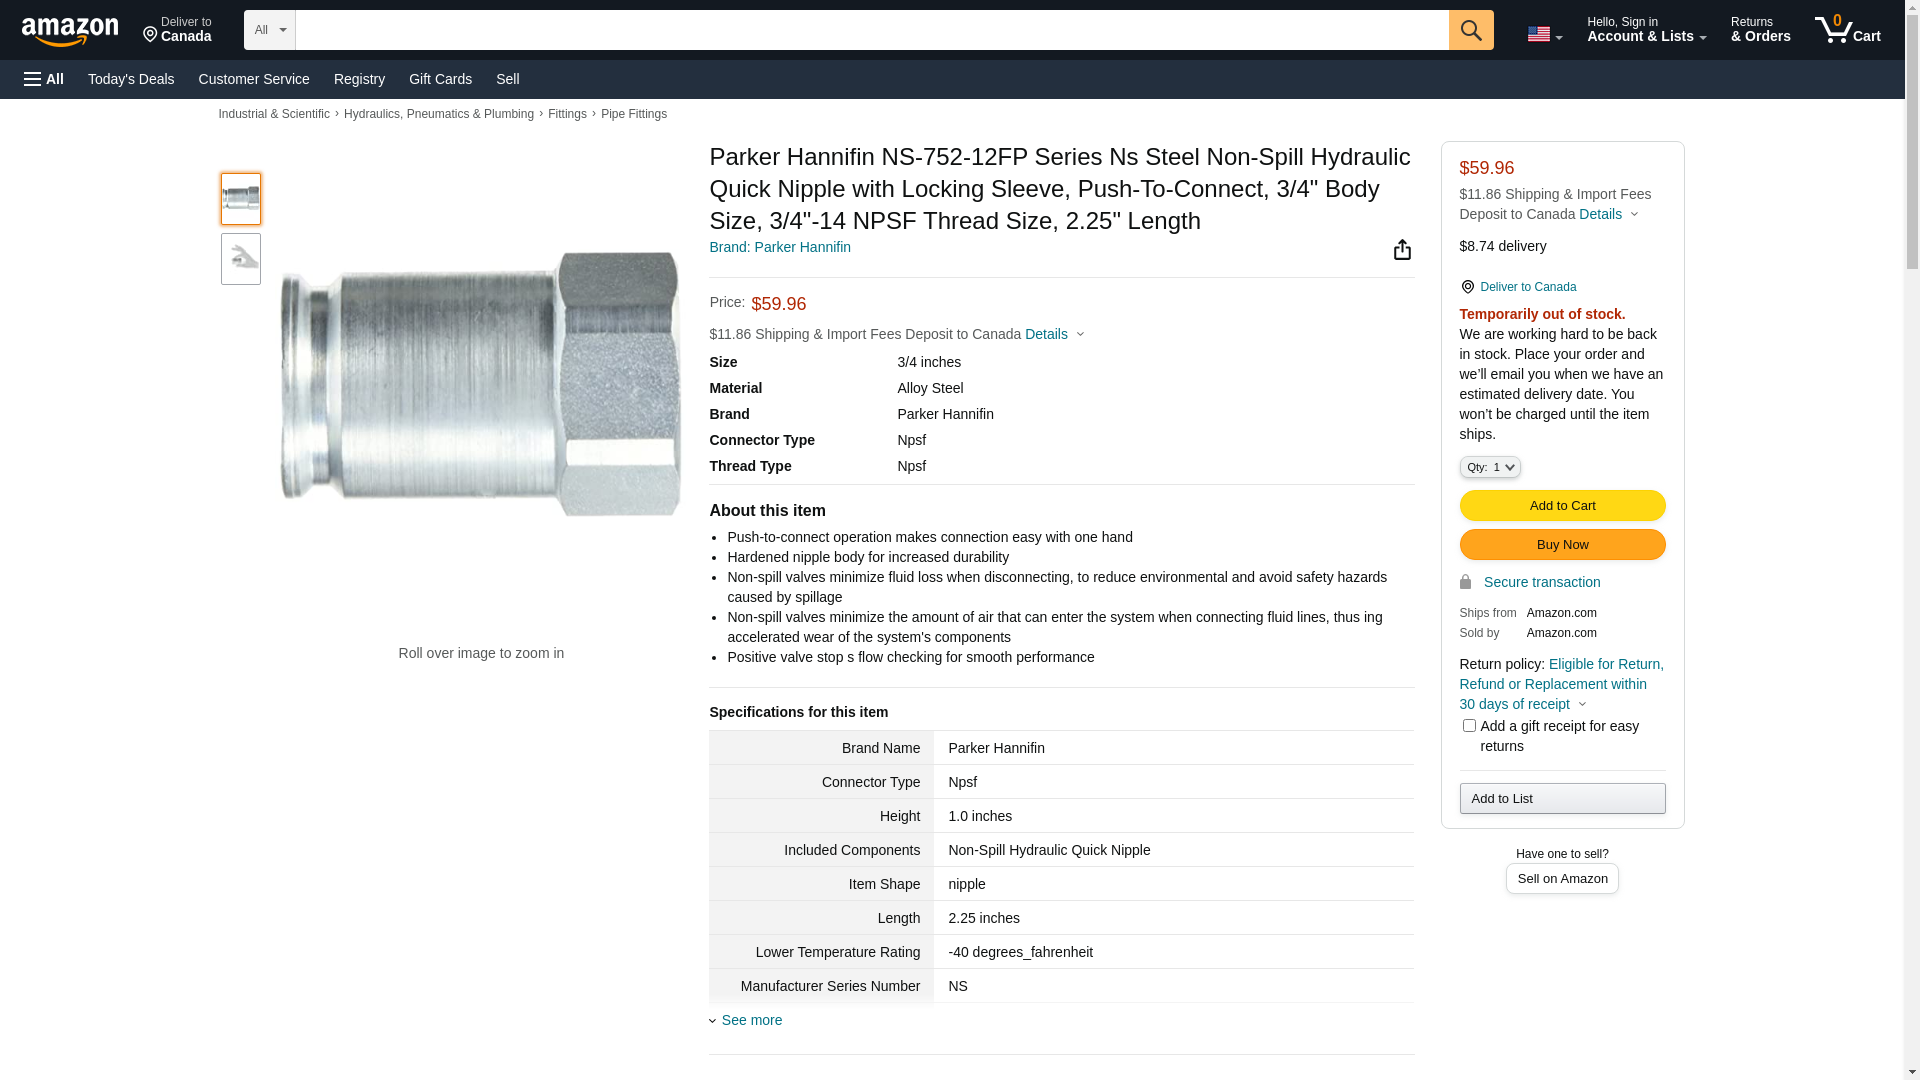
Task: Open the US flag language selector
Action: tap(1544, 34)
